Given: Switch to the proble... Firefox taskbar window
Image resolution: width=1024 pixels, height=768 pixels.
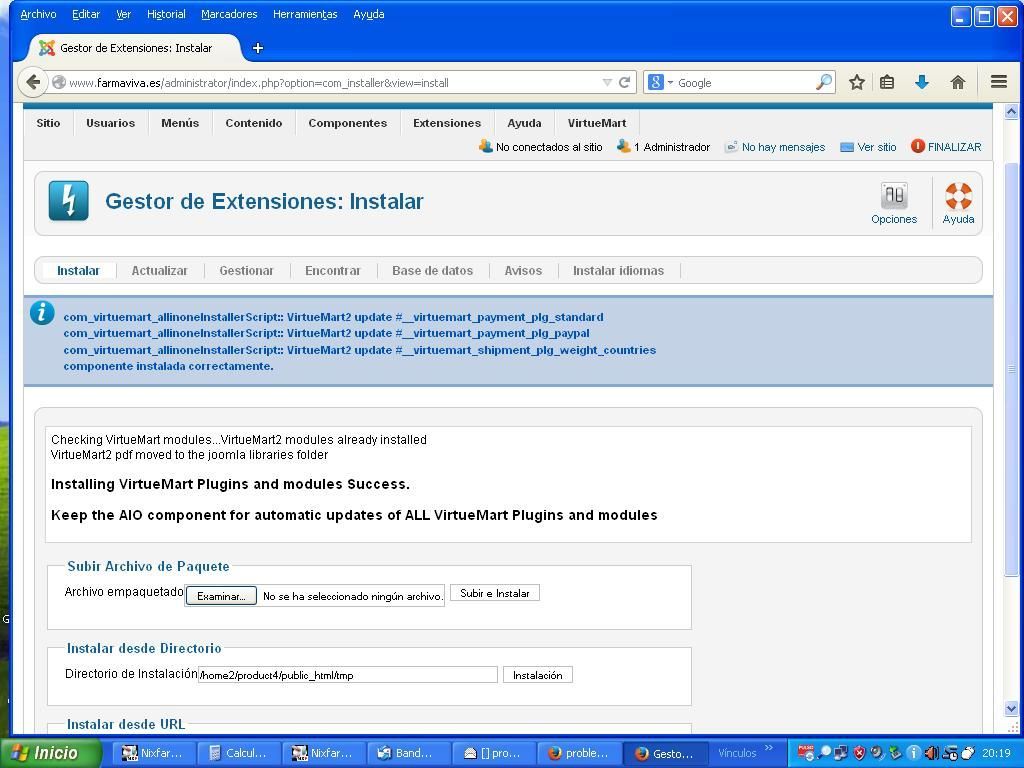Looking at the screenshot, I should (579, 753).
